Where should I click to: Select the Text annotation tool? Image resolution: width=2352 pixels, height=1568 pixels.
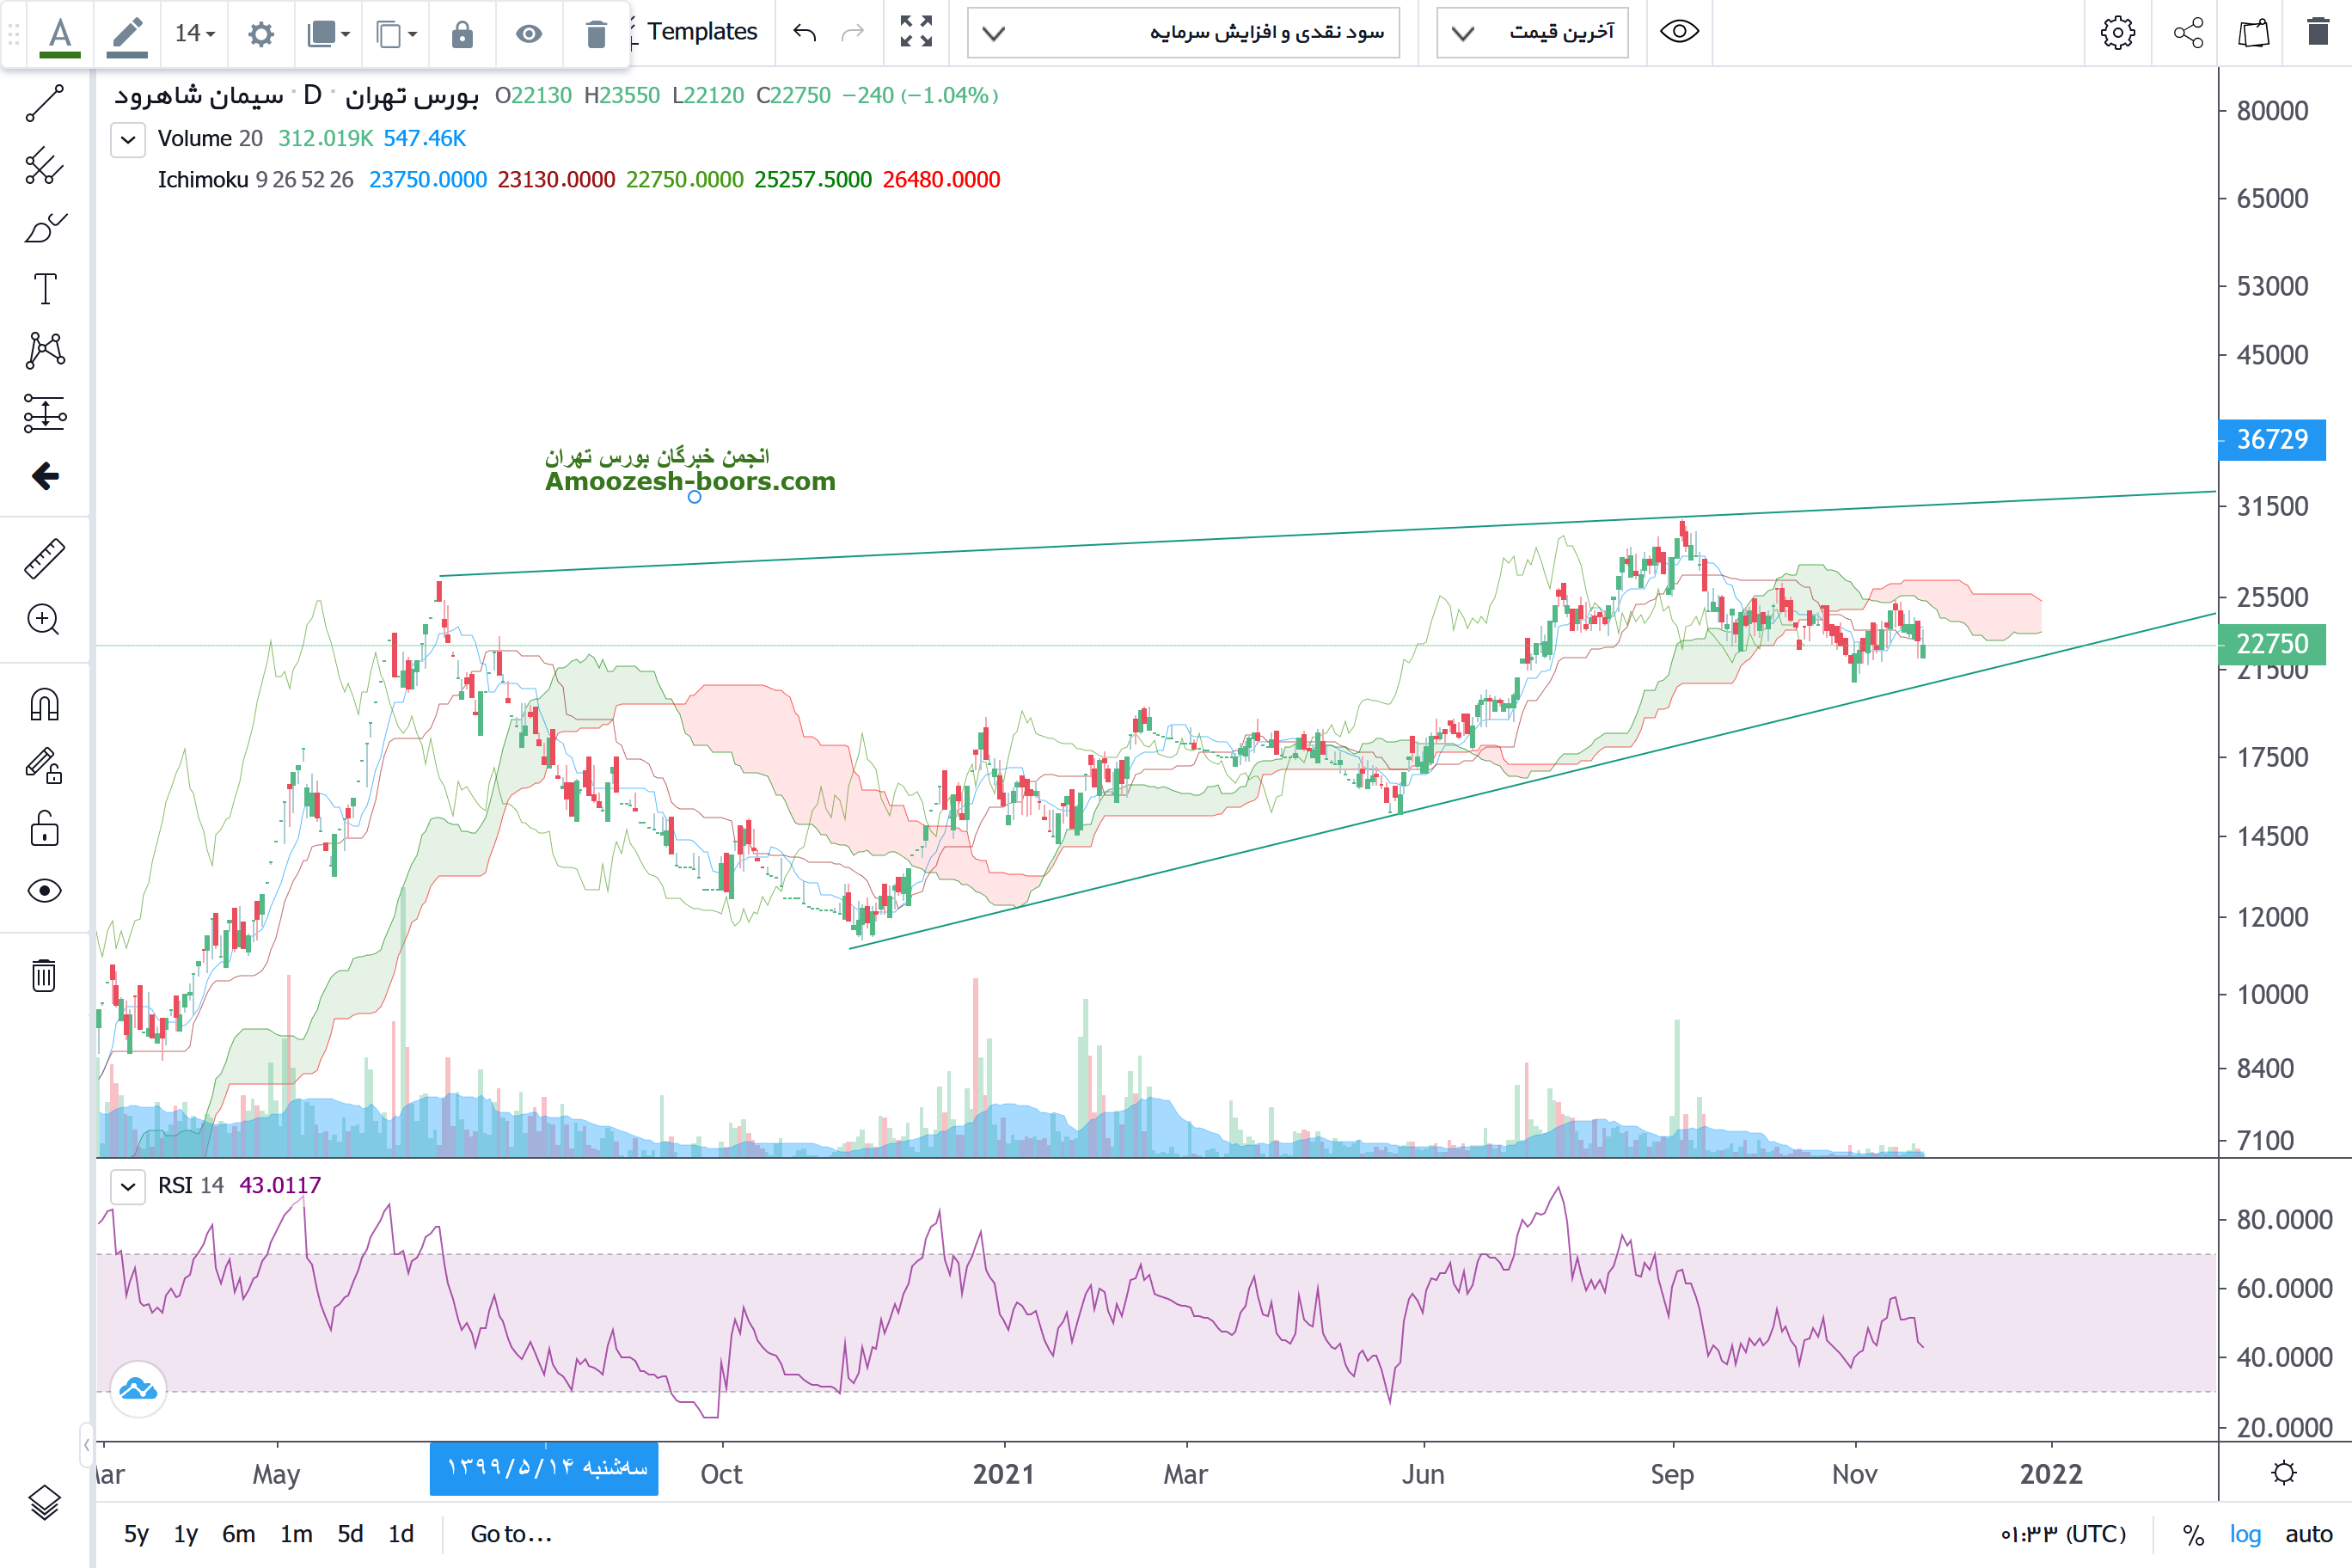point(44,289)
